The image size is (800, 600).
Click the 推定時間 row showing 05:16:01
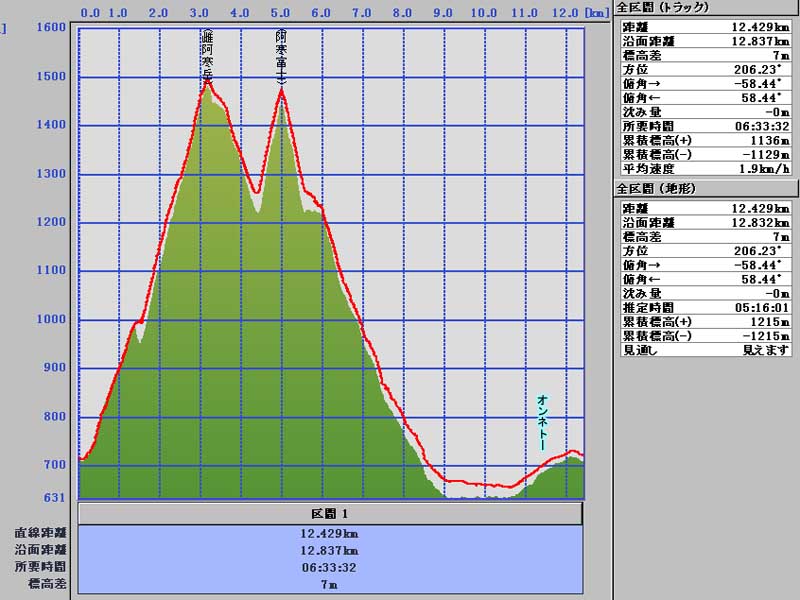pyautogui.click(x=706, y=308)
